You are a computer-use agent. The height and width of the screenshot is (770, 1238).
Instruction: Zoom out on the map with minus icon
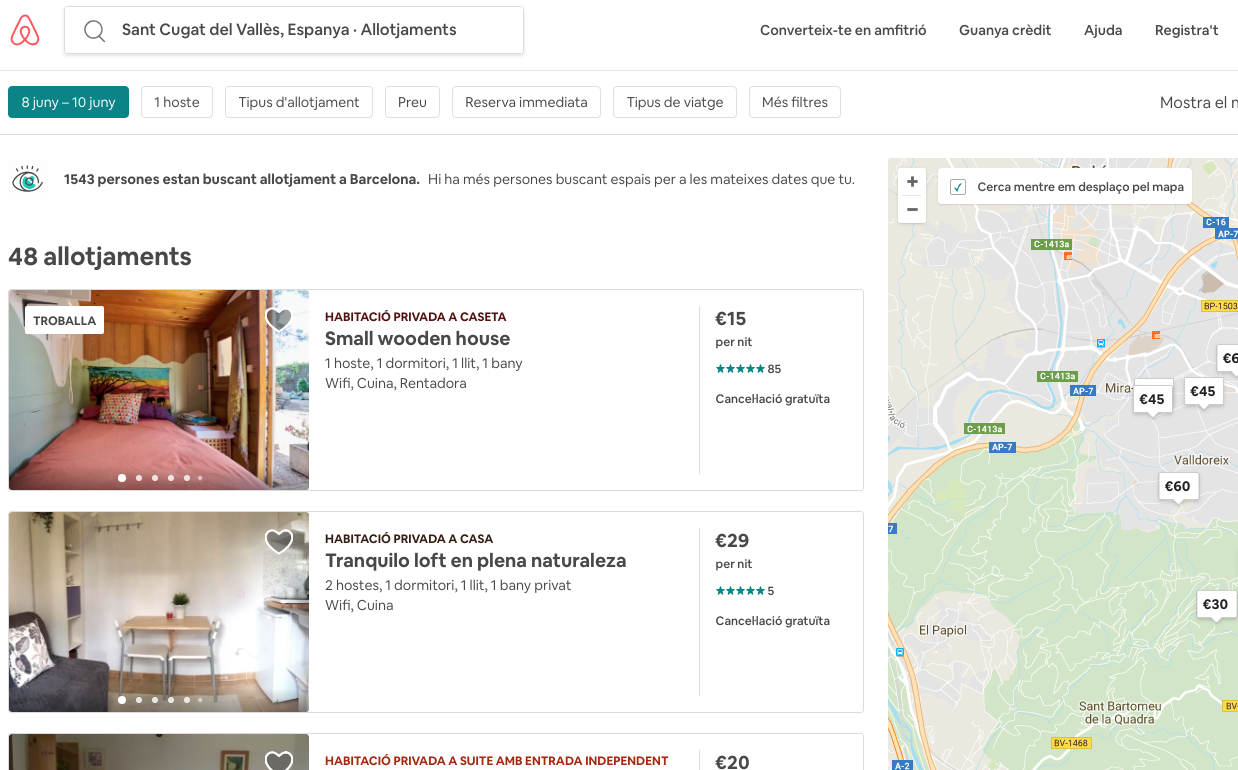point(911,209)
